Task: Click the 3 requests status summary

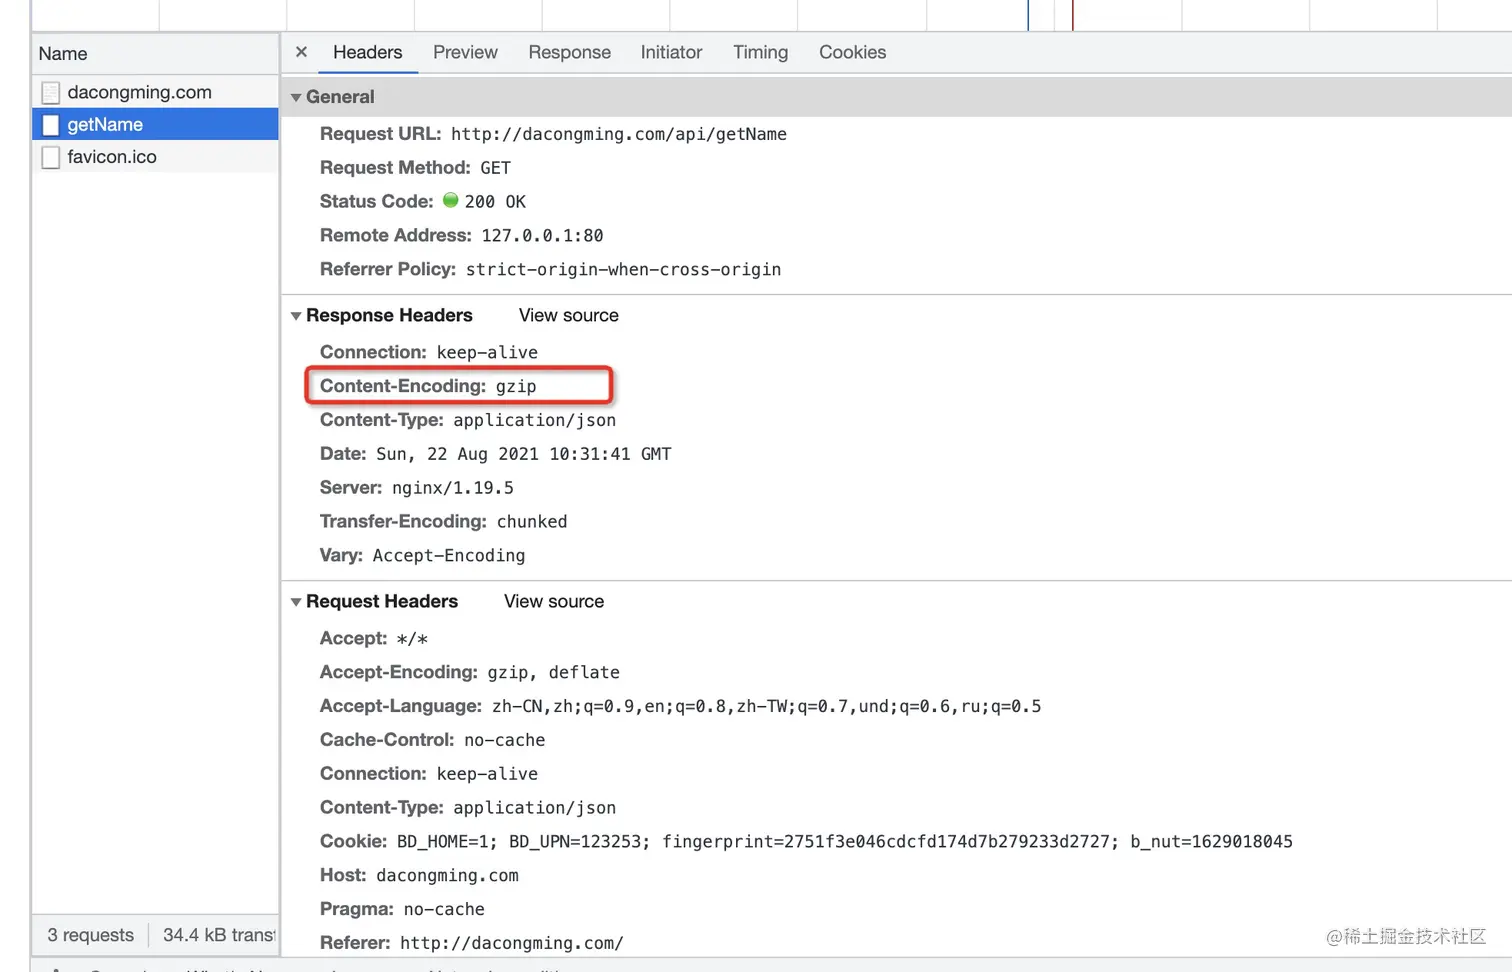Action: pos(91,935)
